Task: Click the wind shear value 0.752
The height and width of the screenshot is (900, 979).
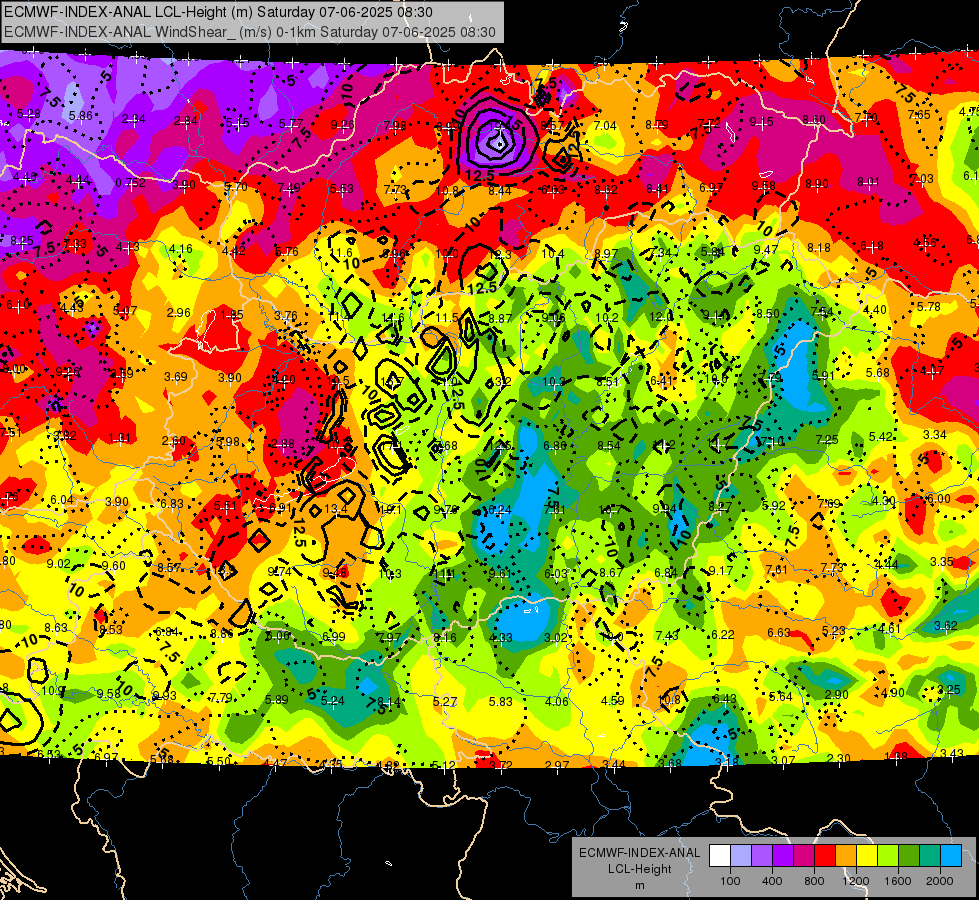Action: pos(130,183)
